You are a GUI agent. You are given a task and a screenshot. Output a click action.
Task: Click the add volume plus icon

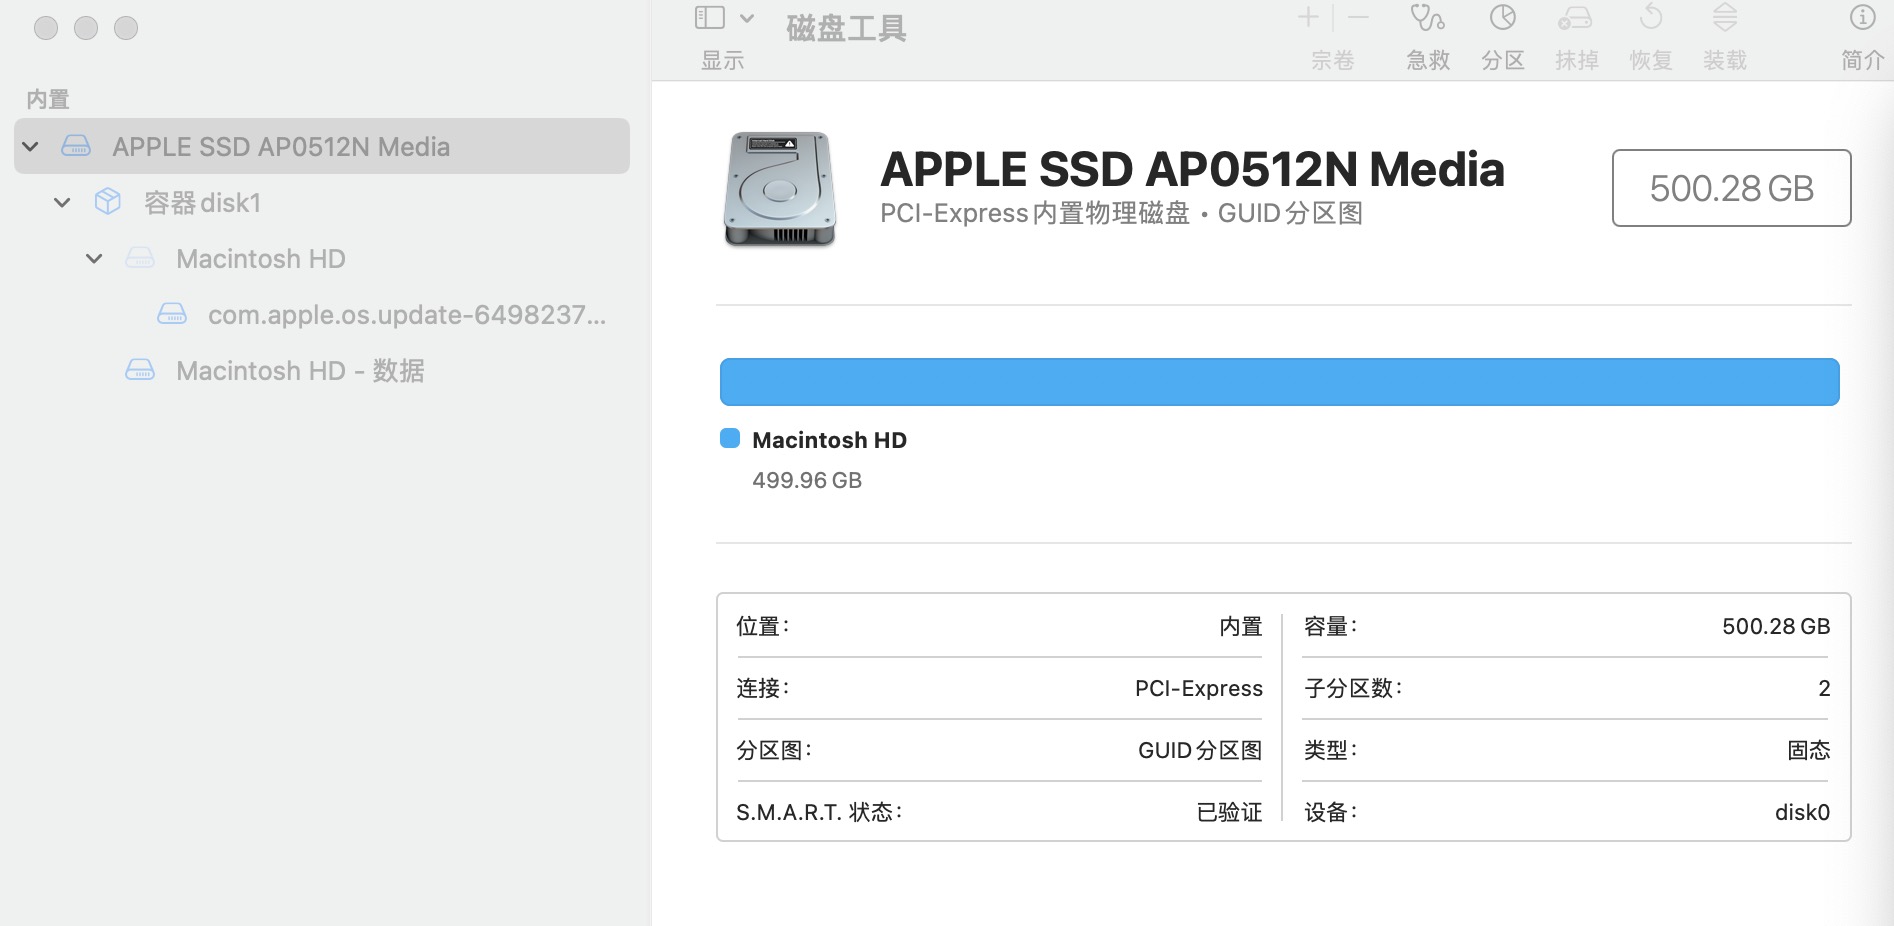pyautogui.click(x=1308, y=18)
